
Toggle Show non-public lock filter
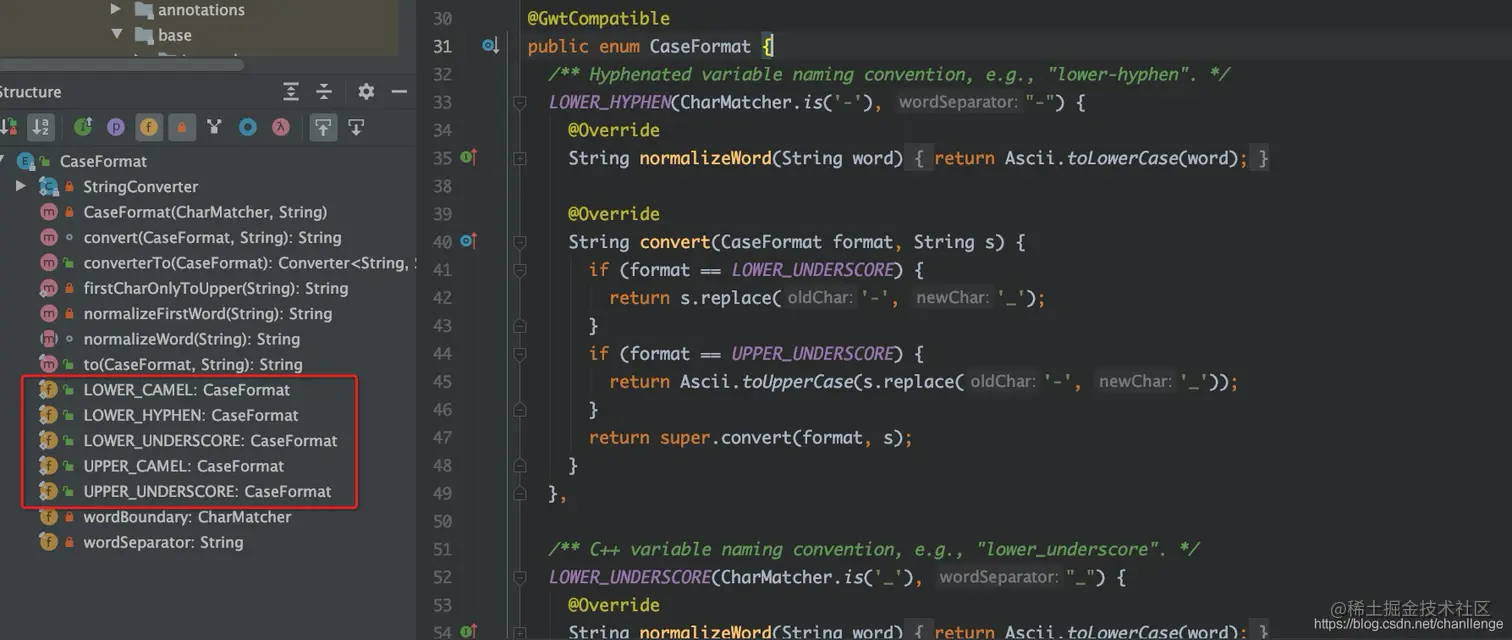(x=181, y=127)
